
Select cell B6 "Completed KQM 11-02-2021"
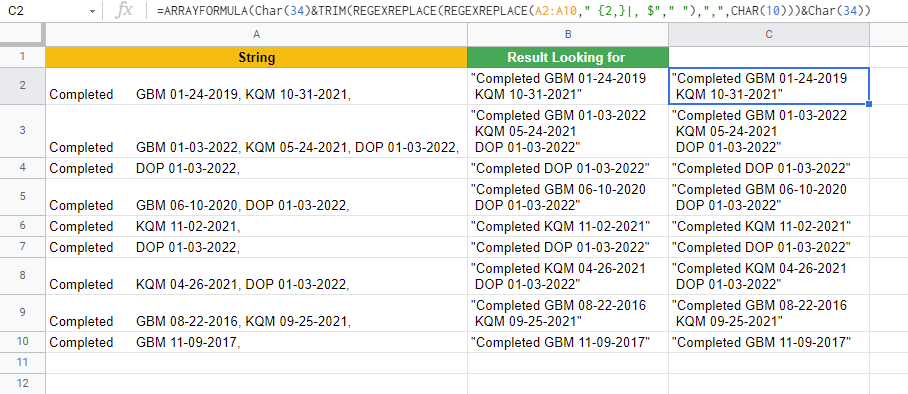[x=568, y=226]
